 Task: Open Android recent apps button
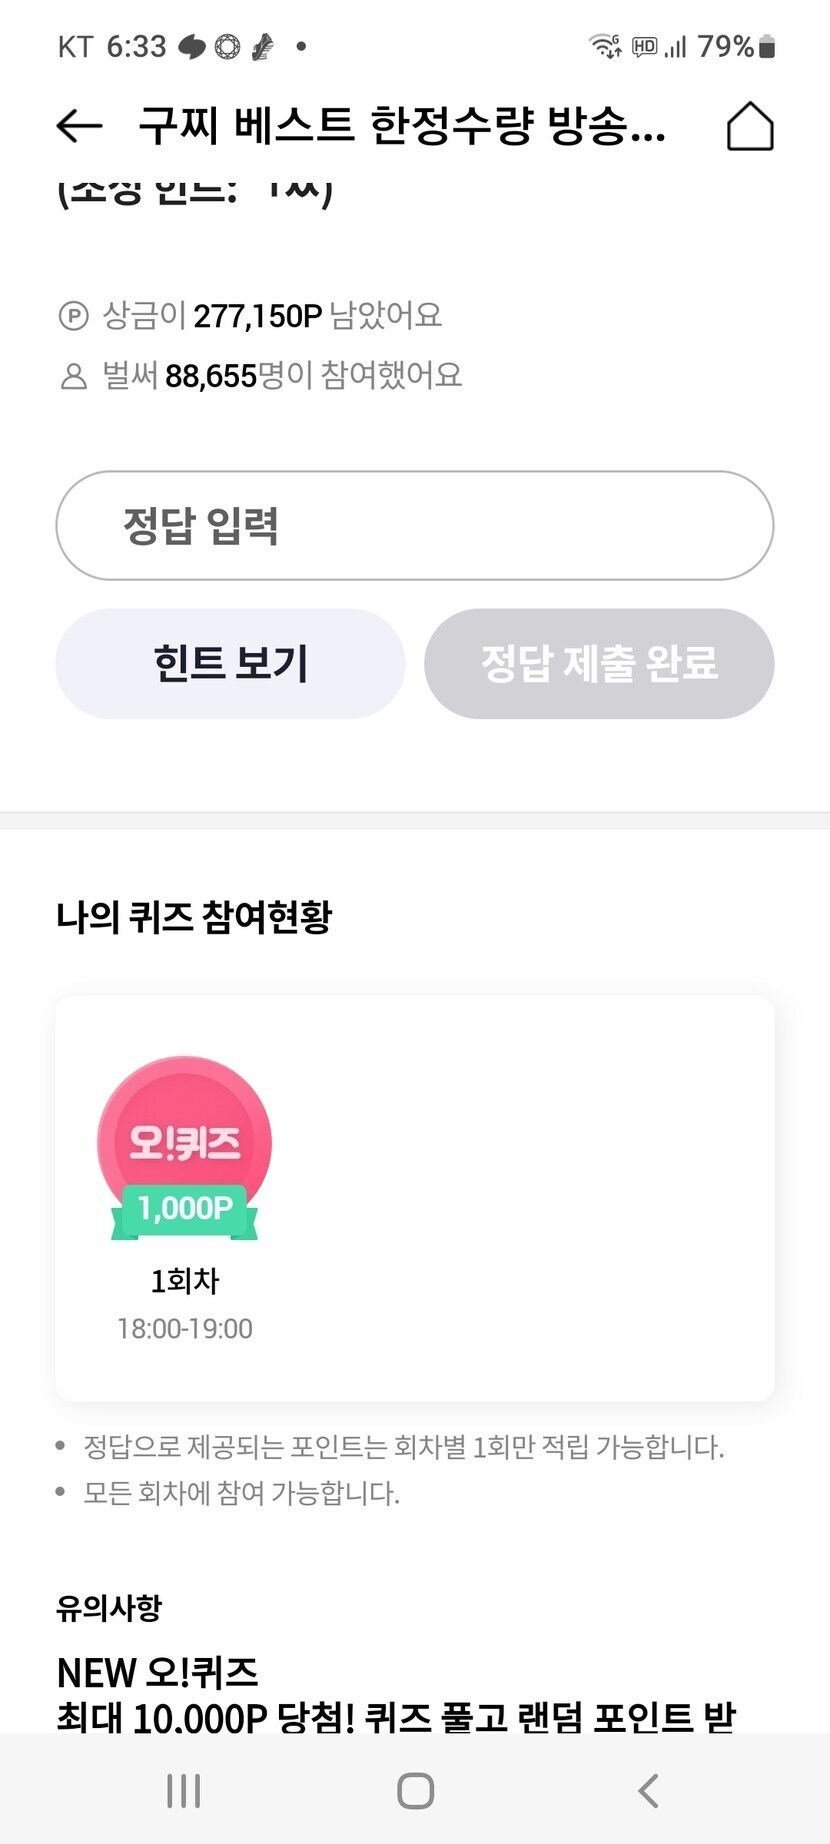pos(184,1790)
